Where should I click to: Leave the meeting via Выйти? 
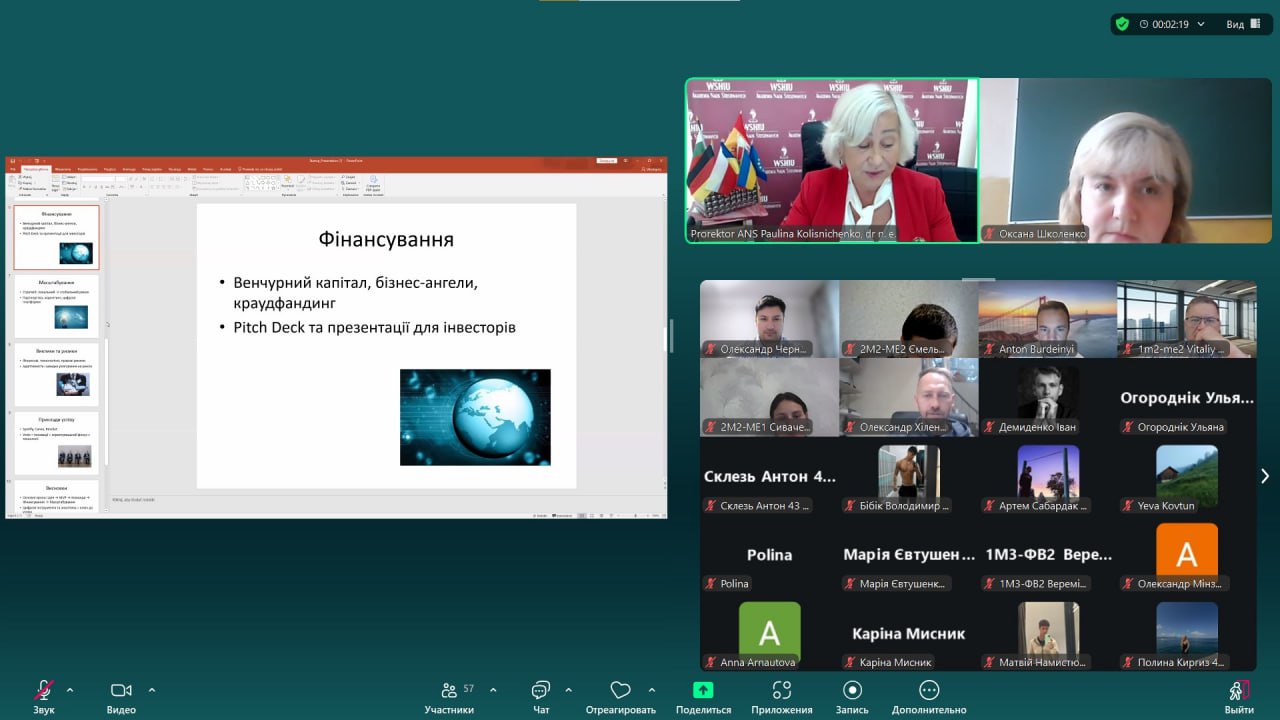tap(1238, 691)
